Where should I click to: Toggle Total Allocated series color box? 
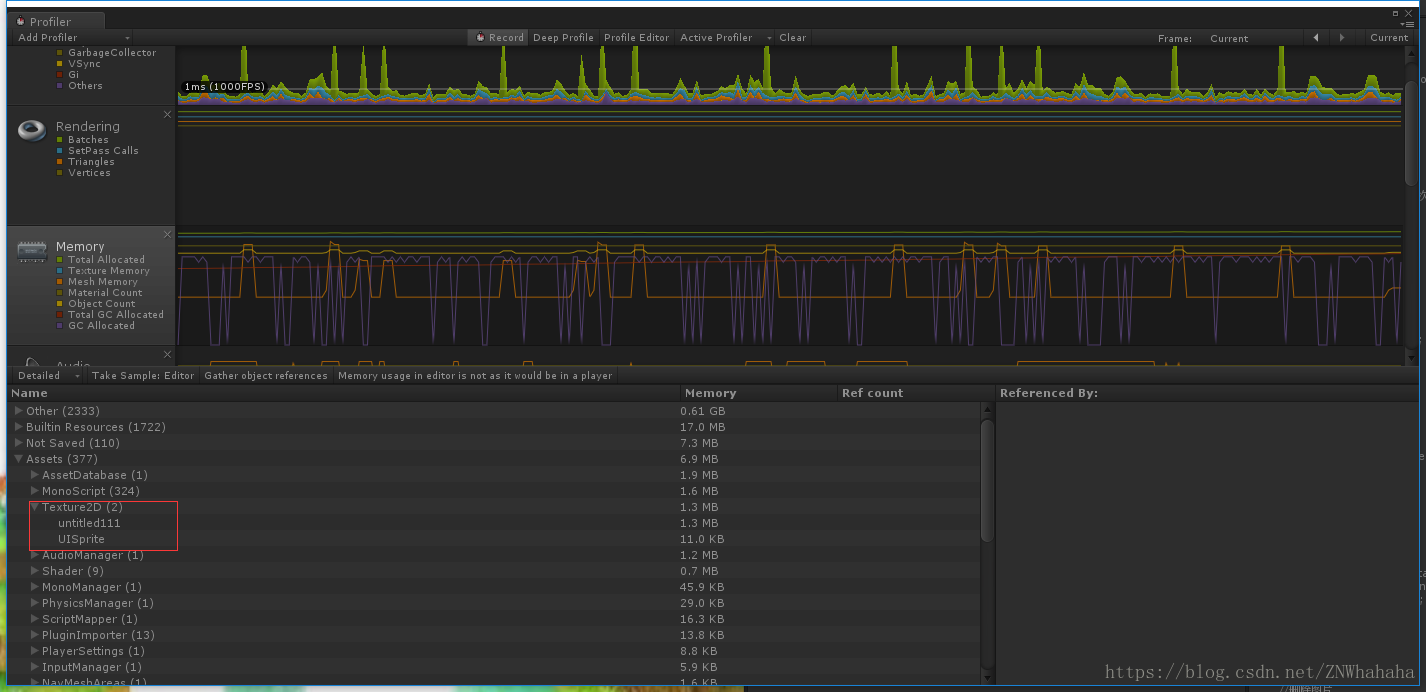[60, 260]
